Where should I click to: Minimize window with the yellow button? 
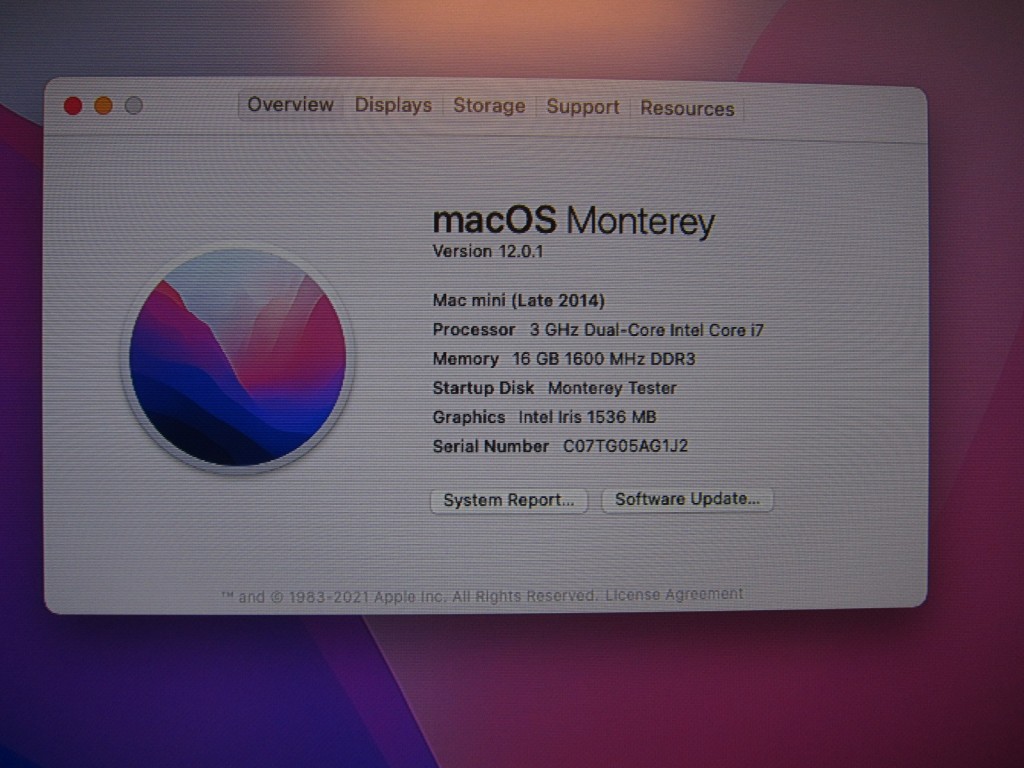[103, 106]
